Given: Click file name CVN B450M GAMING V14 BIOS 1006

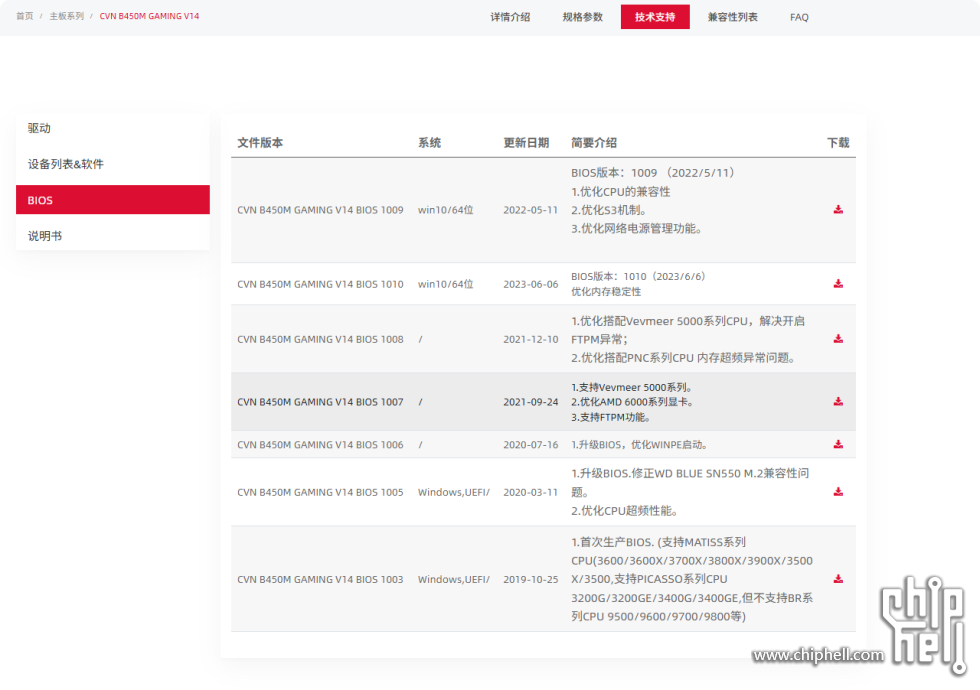Looking at the screenshot, I should [x=320, y=445].
